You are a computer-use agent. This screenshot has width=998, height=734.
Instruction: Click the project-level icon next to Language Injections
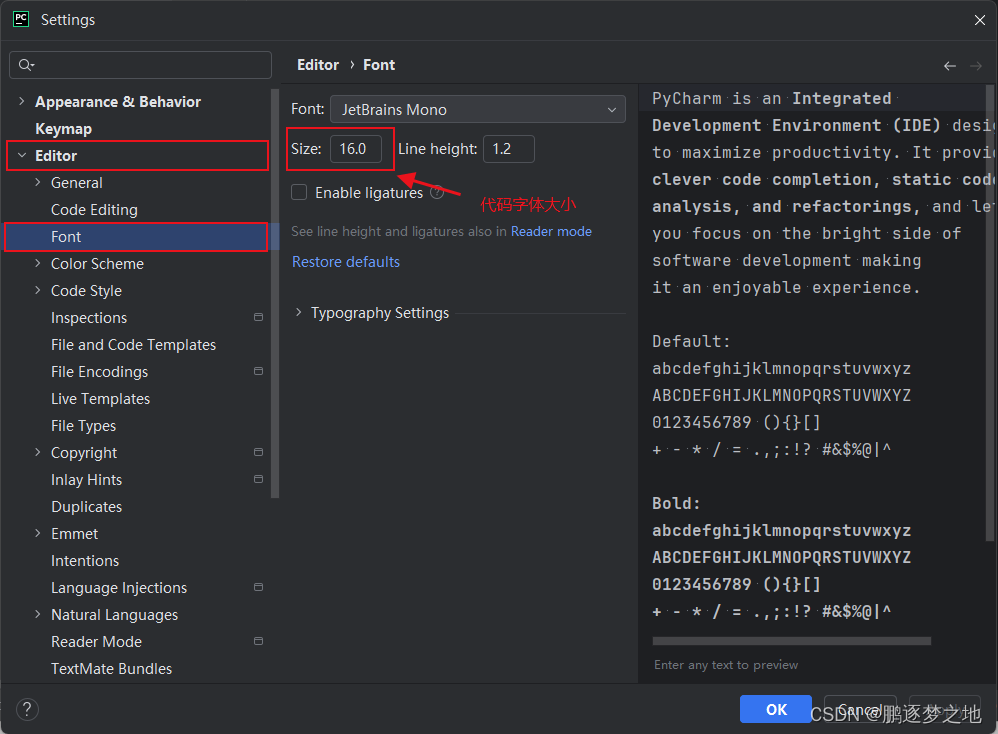pos(258,587)
